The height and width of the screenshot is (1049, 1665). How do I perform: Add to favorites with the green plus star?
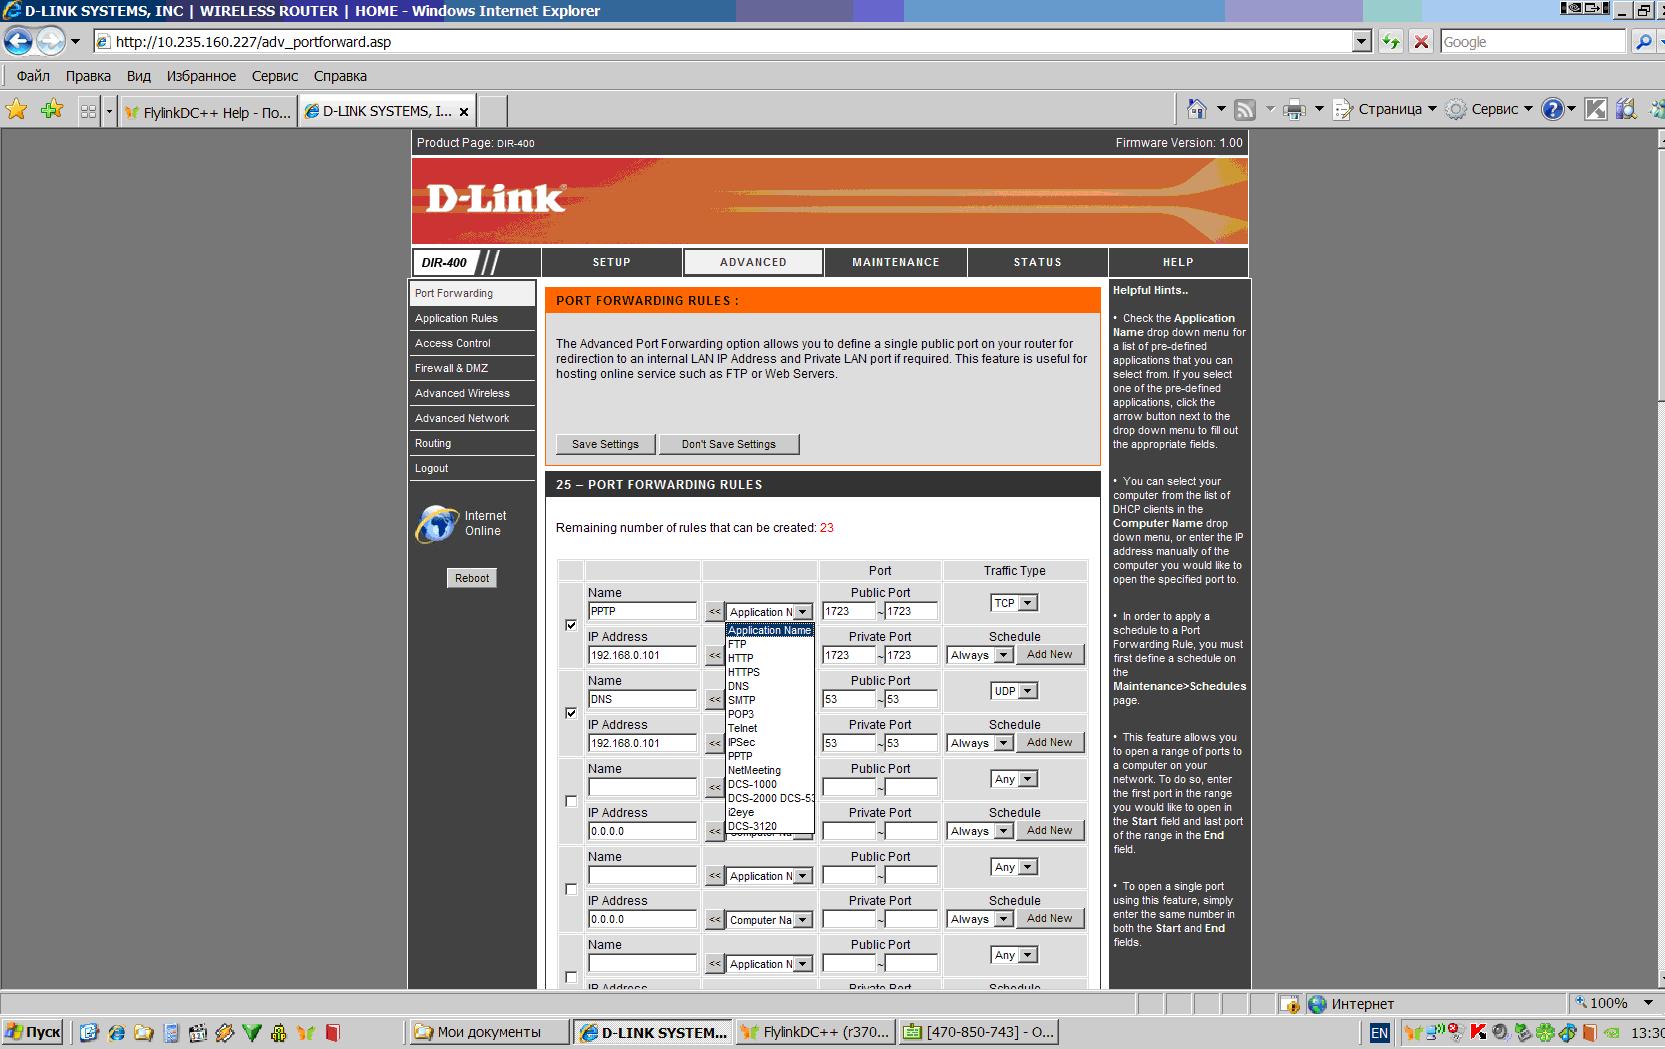click(52, 110)
